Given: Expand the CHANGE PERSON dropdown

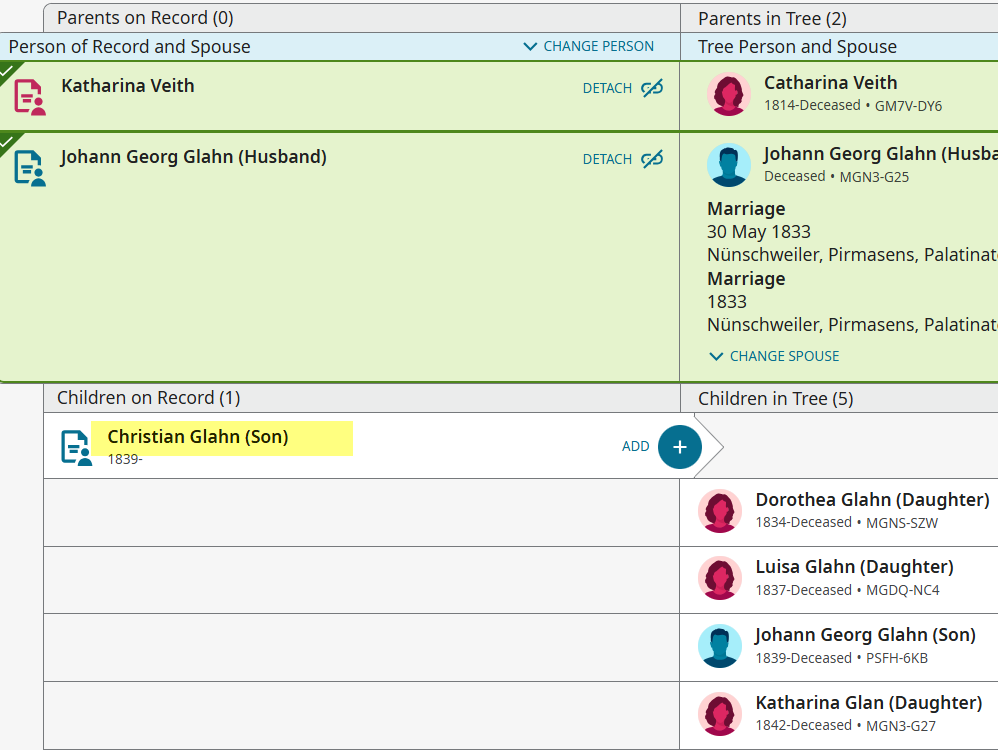Looking at the screenshot, I should point(589,46).
